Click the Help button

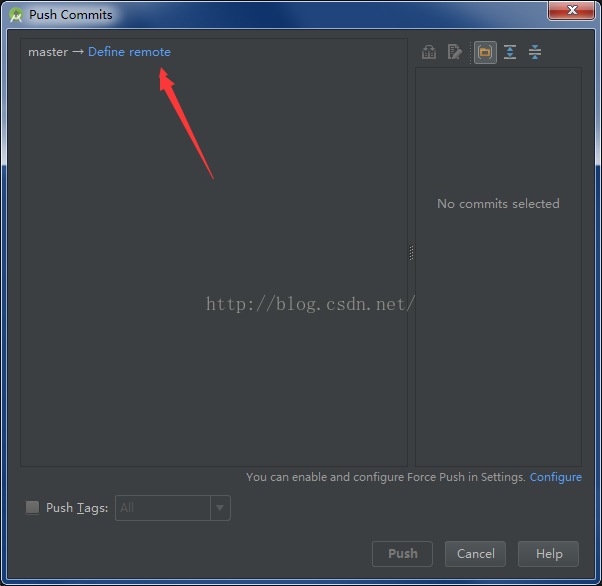549,554
